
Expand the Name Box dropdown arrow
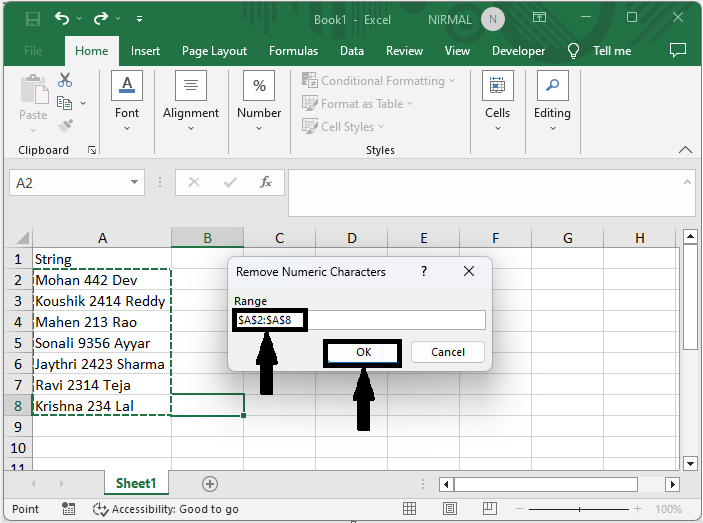point(135,183)
